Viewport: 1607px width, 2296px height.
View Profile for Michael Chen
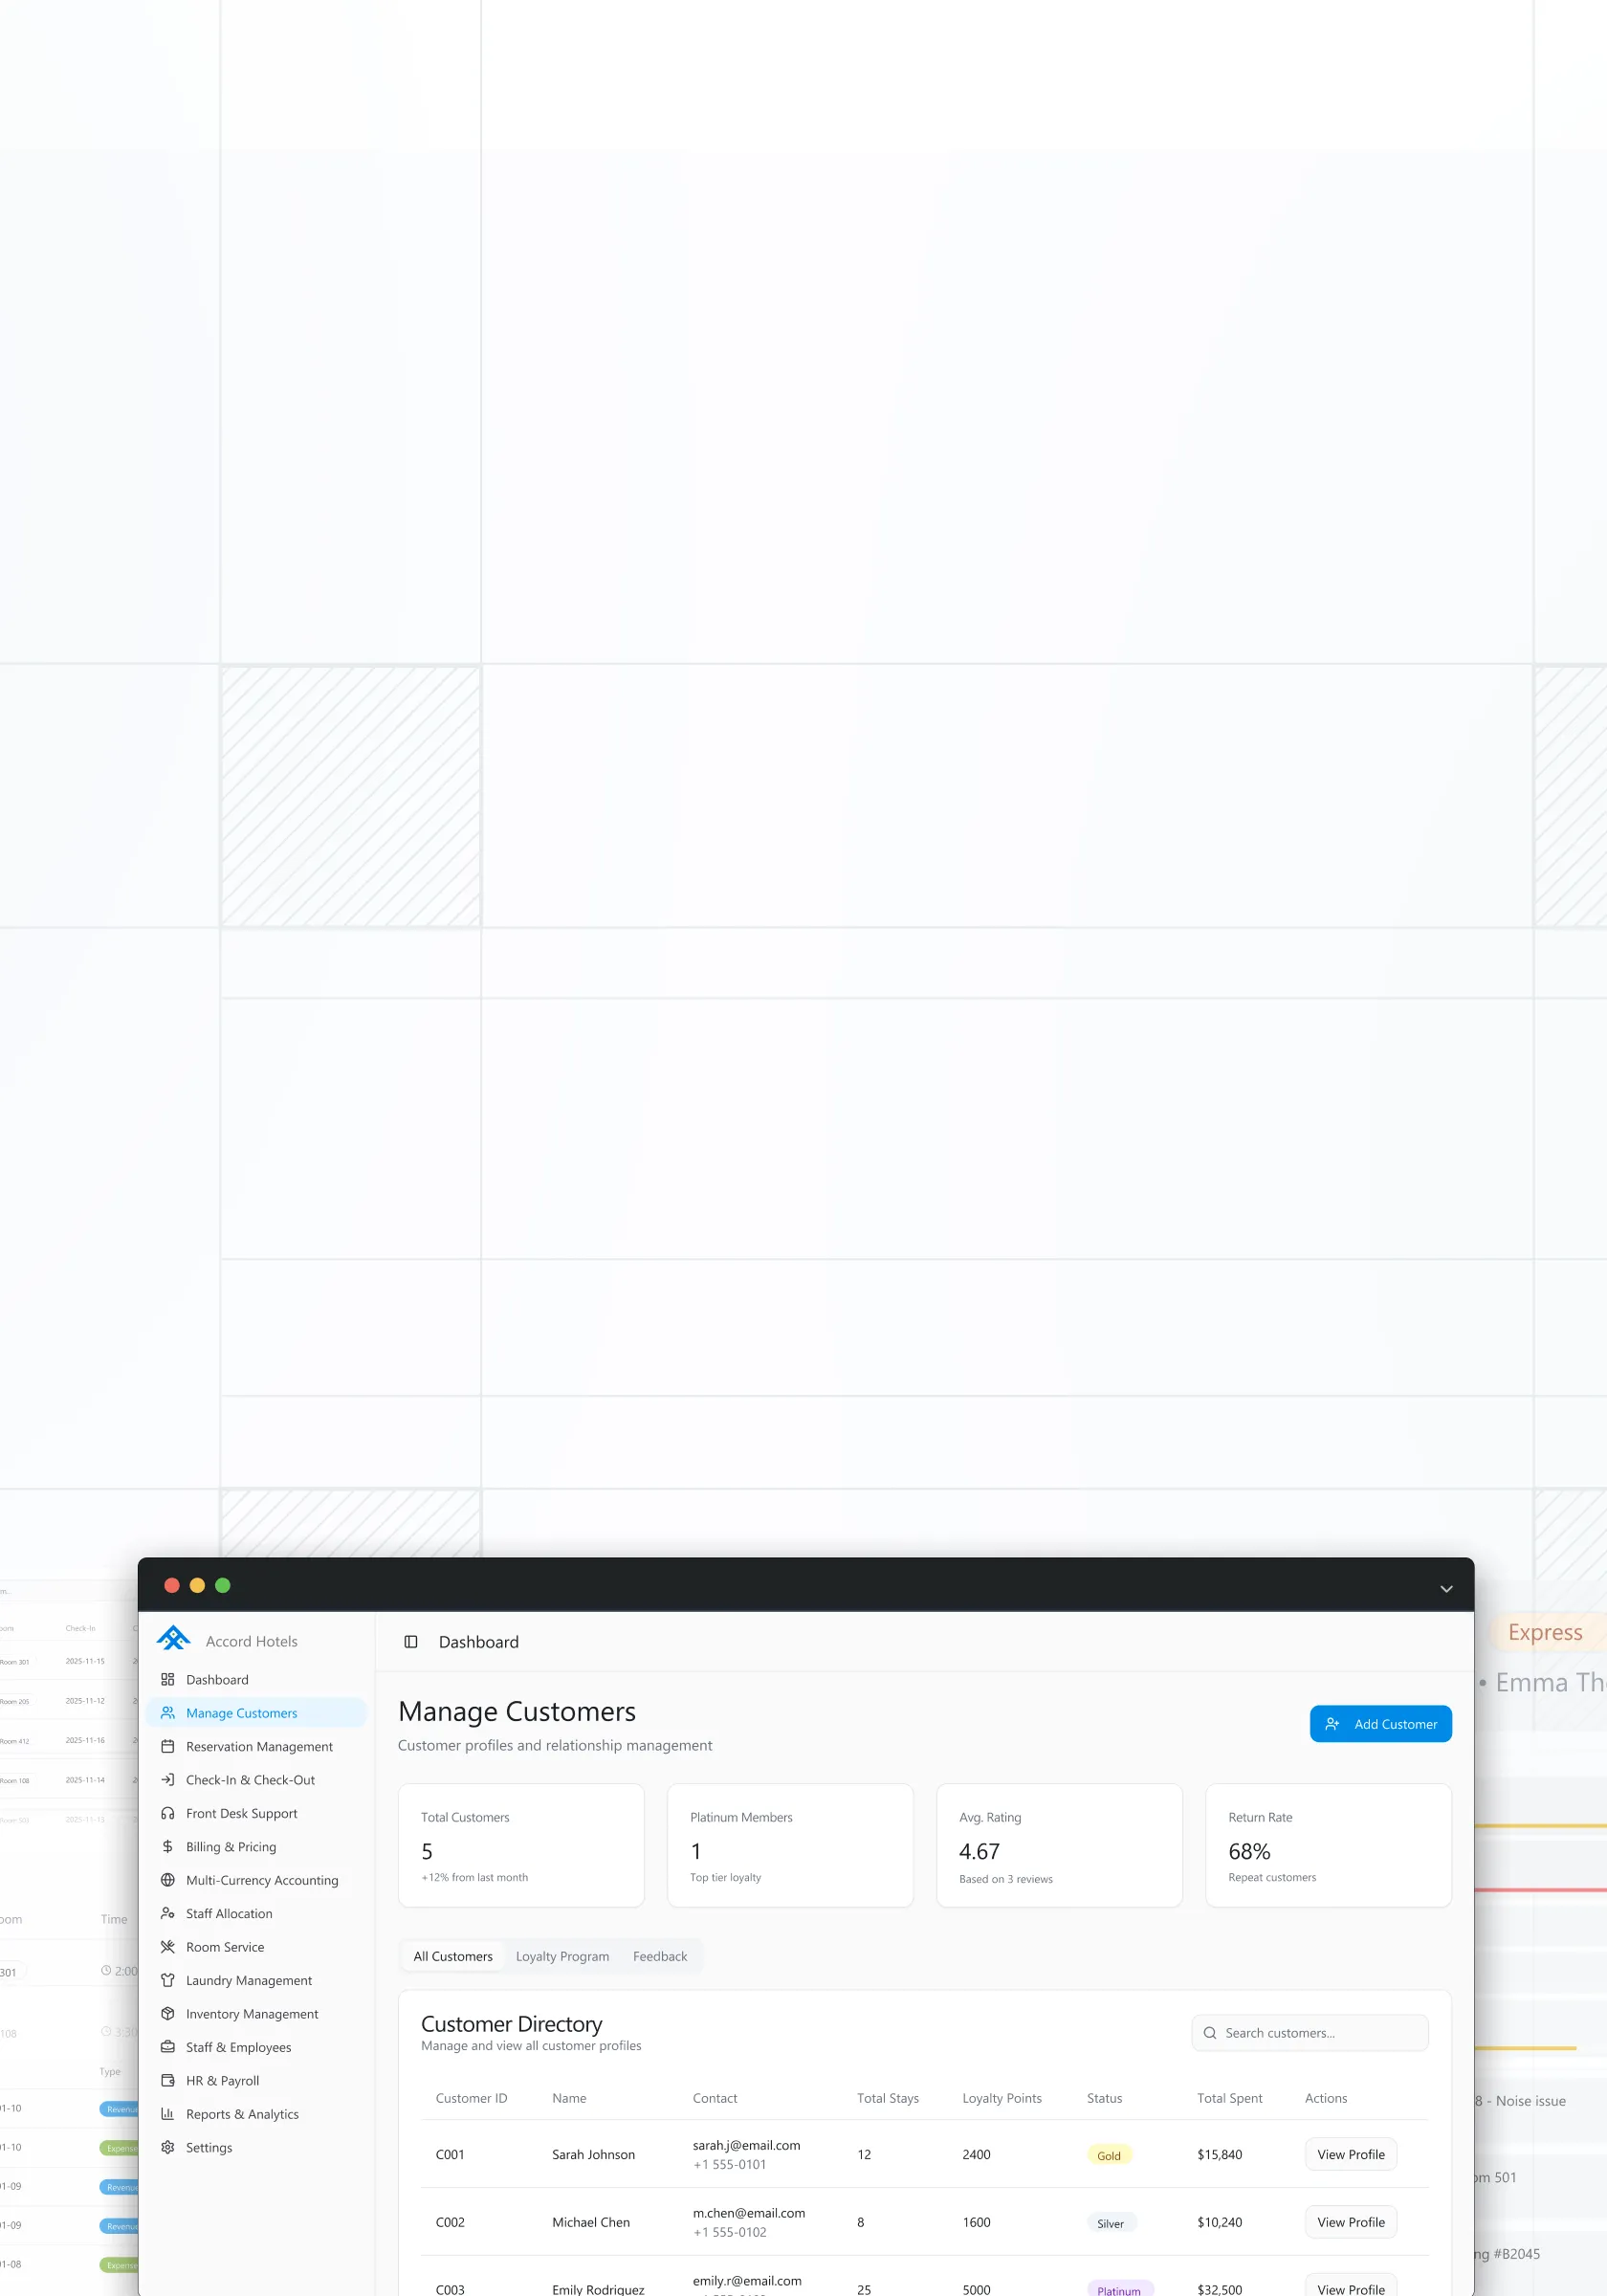pyautogui.click(x=1350, y=2221)
